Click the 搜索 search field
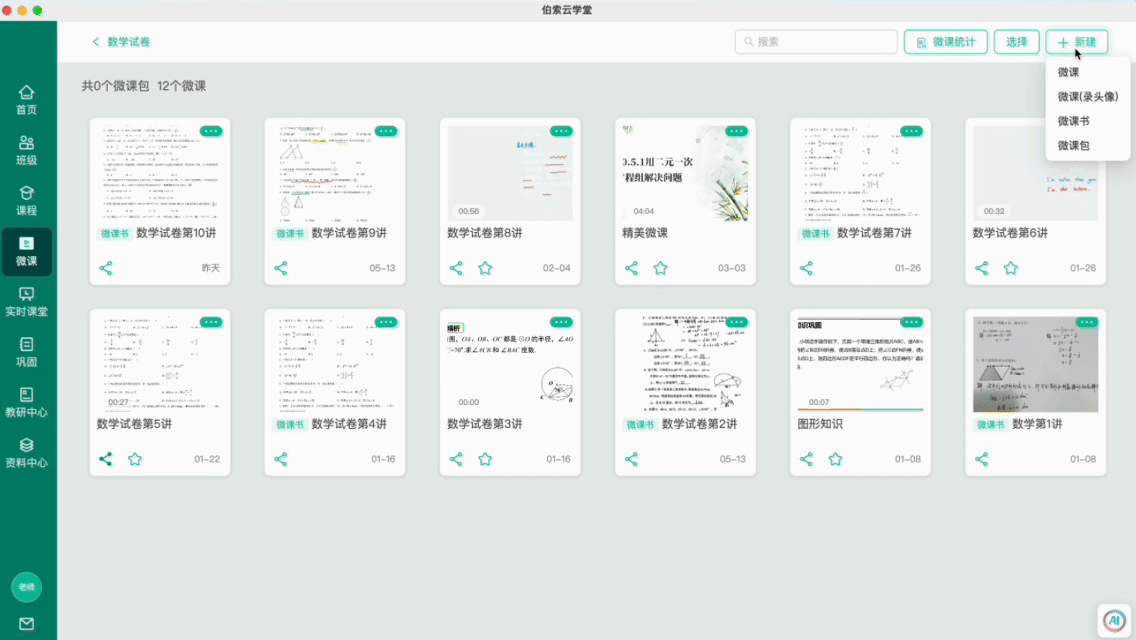This screenshot has width=1136, height=640. point(816,42)
